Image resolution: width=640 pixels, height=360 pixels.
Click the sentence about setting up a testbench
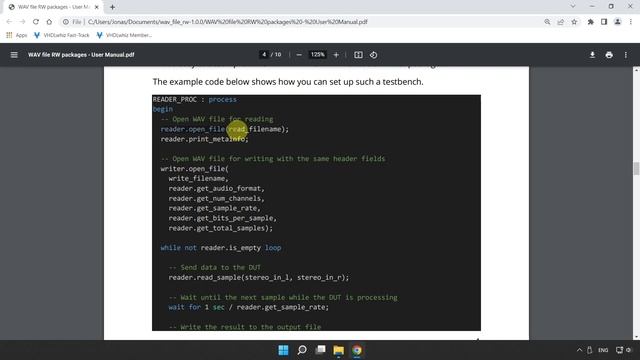tap(288, 82)
